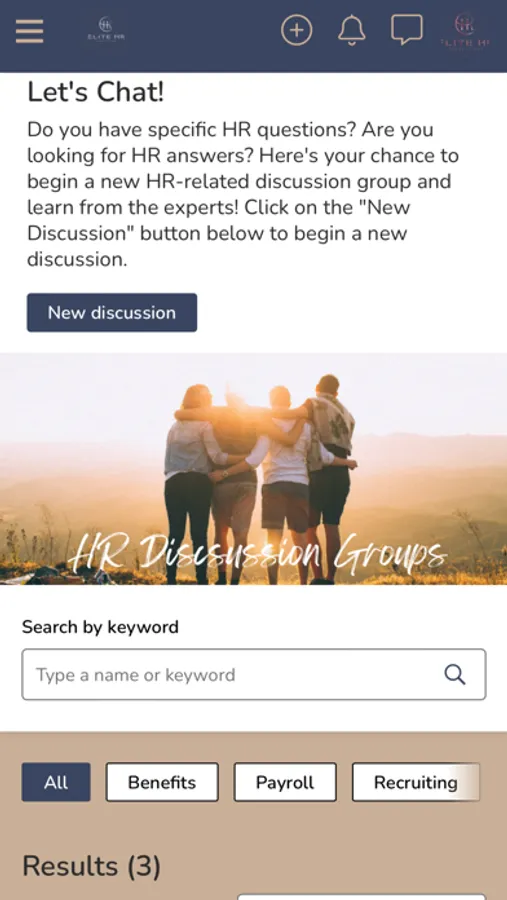The height and width of the screenshot is (900, 507).
Task: Click the 'Search by keyword' label
Action: [x=100, y=627]
